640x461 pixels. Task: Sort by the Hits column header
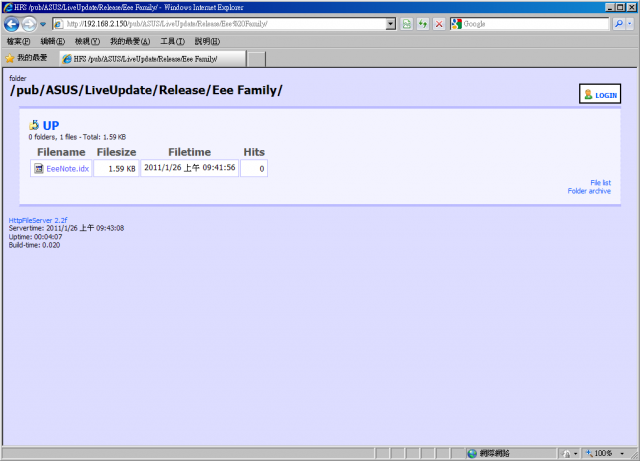point(254,152)
